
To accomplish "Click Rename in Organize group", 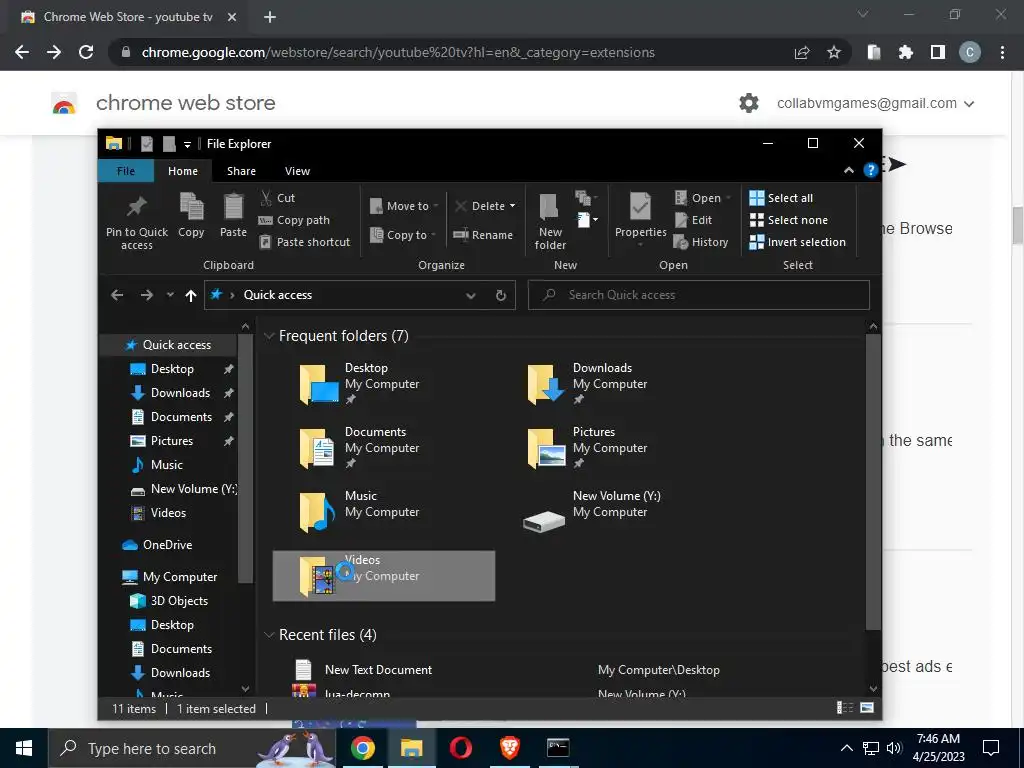I will [x=483, y=235].
